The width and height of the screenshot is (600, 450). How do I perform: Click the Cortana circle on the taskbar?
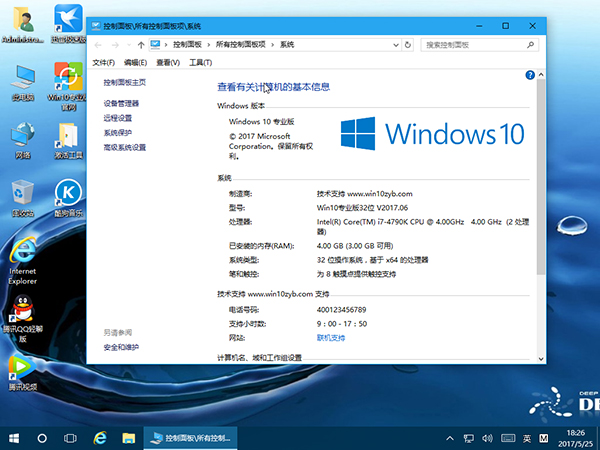(x=43, y=438)
